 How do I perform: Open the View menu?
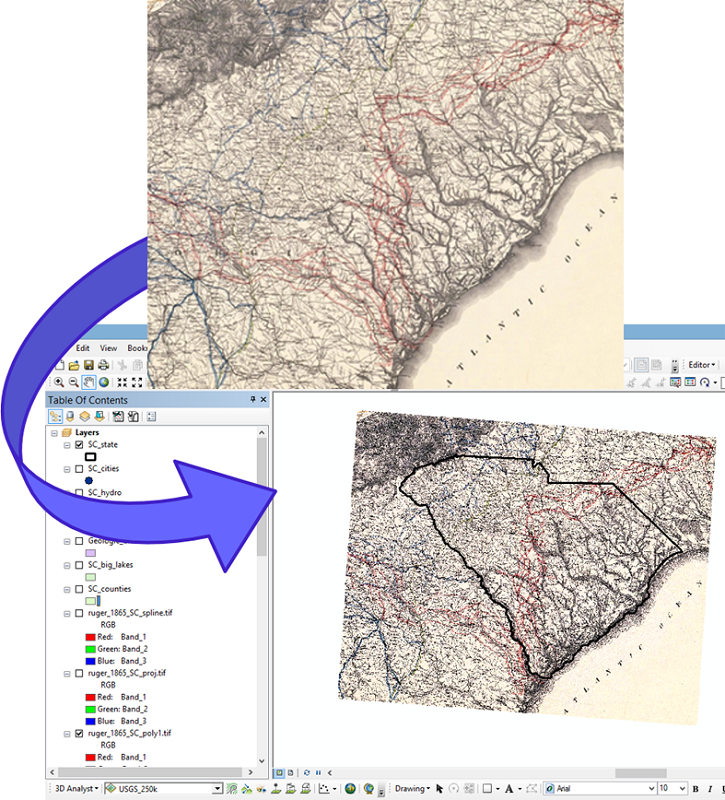coord(108,348)
